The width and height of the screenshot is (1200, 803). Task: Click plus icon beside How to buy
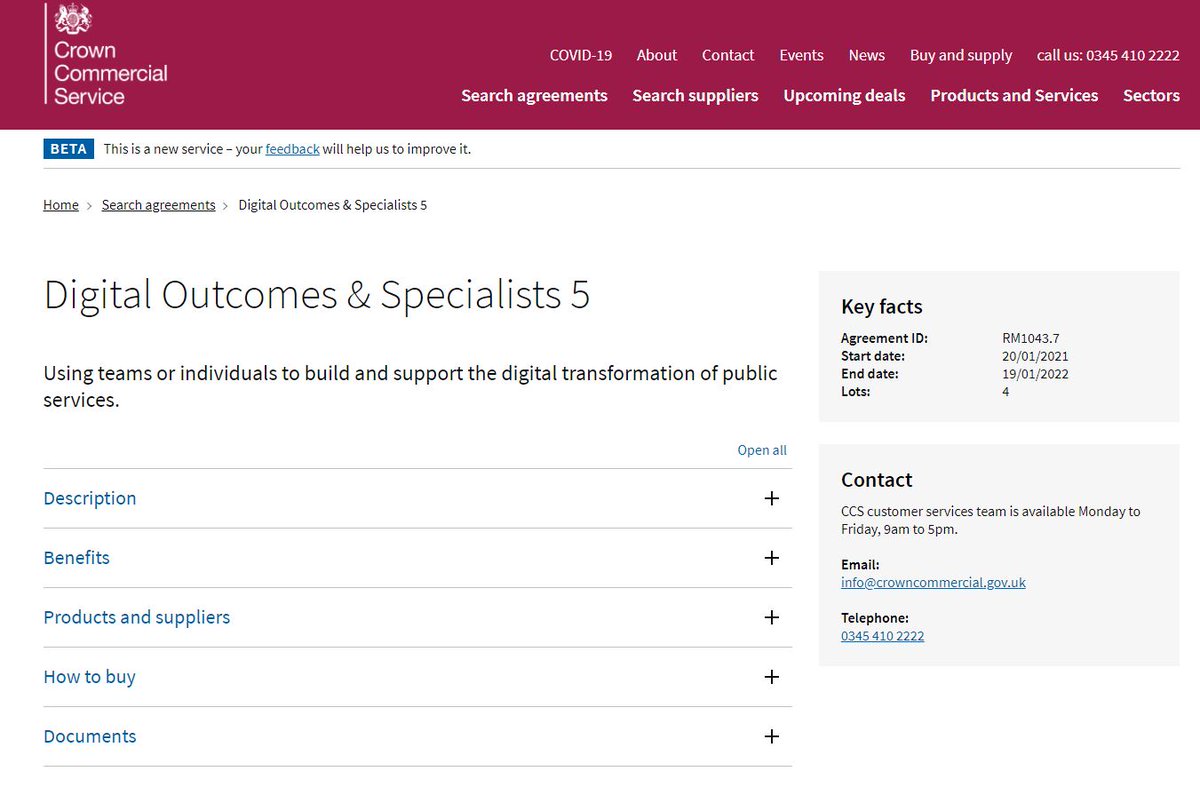[x=771, y=677]
